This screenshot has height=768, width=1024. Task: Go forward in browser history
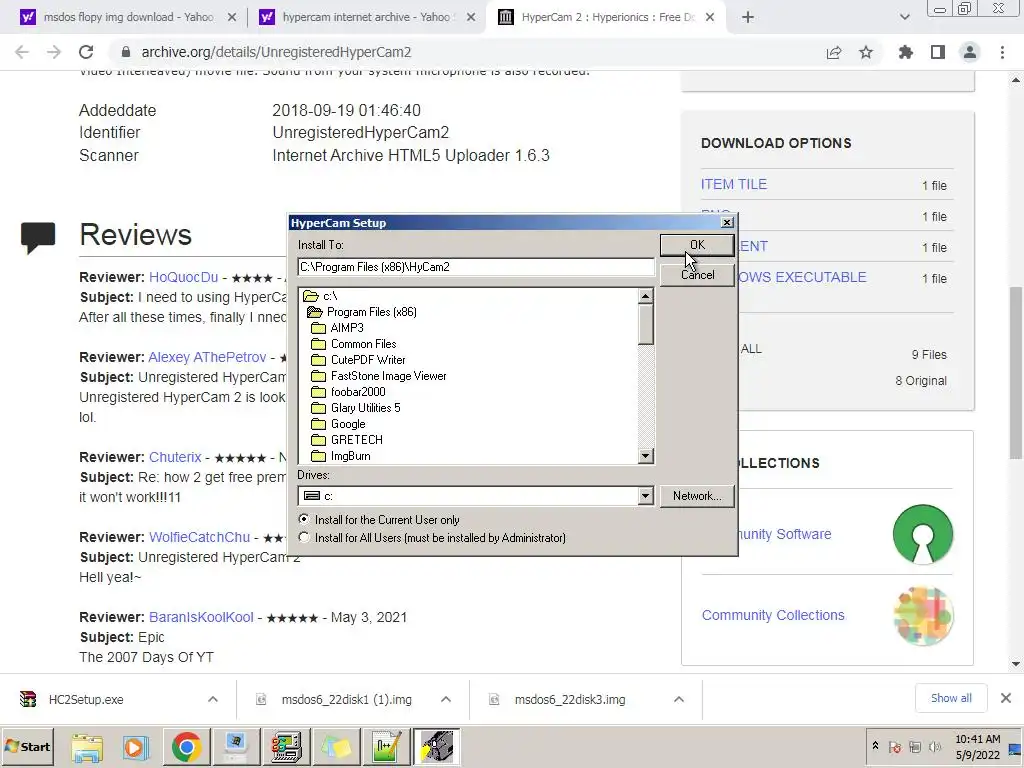point(54,52)
